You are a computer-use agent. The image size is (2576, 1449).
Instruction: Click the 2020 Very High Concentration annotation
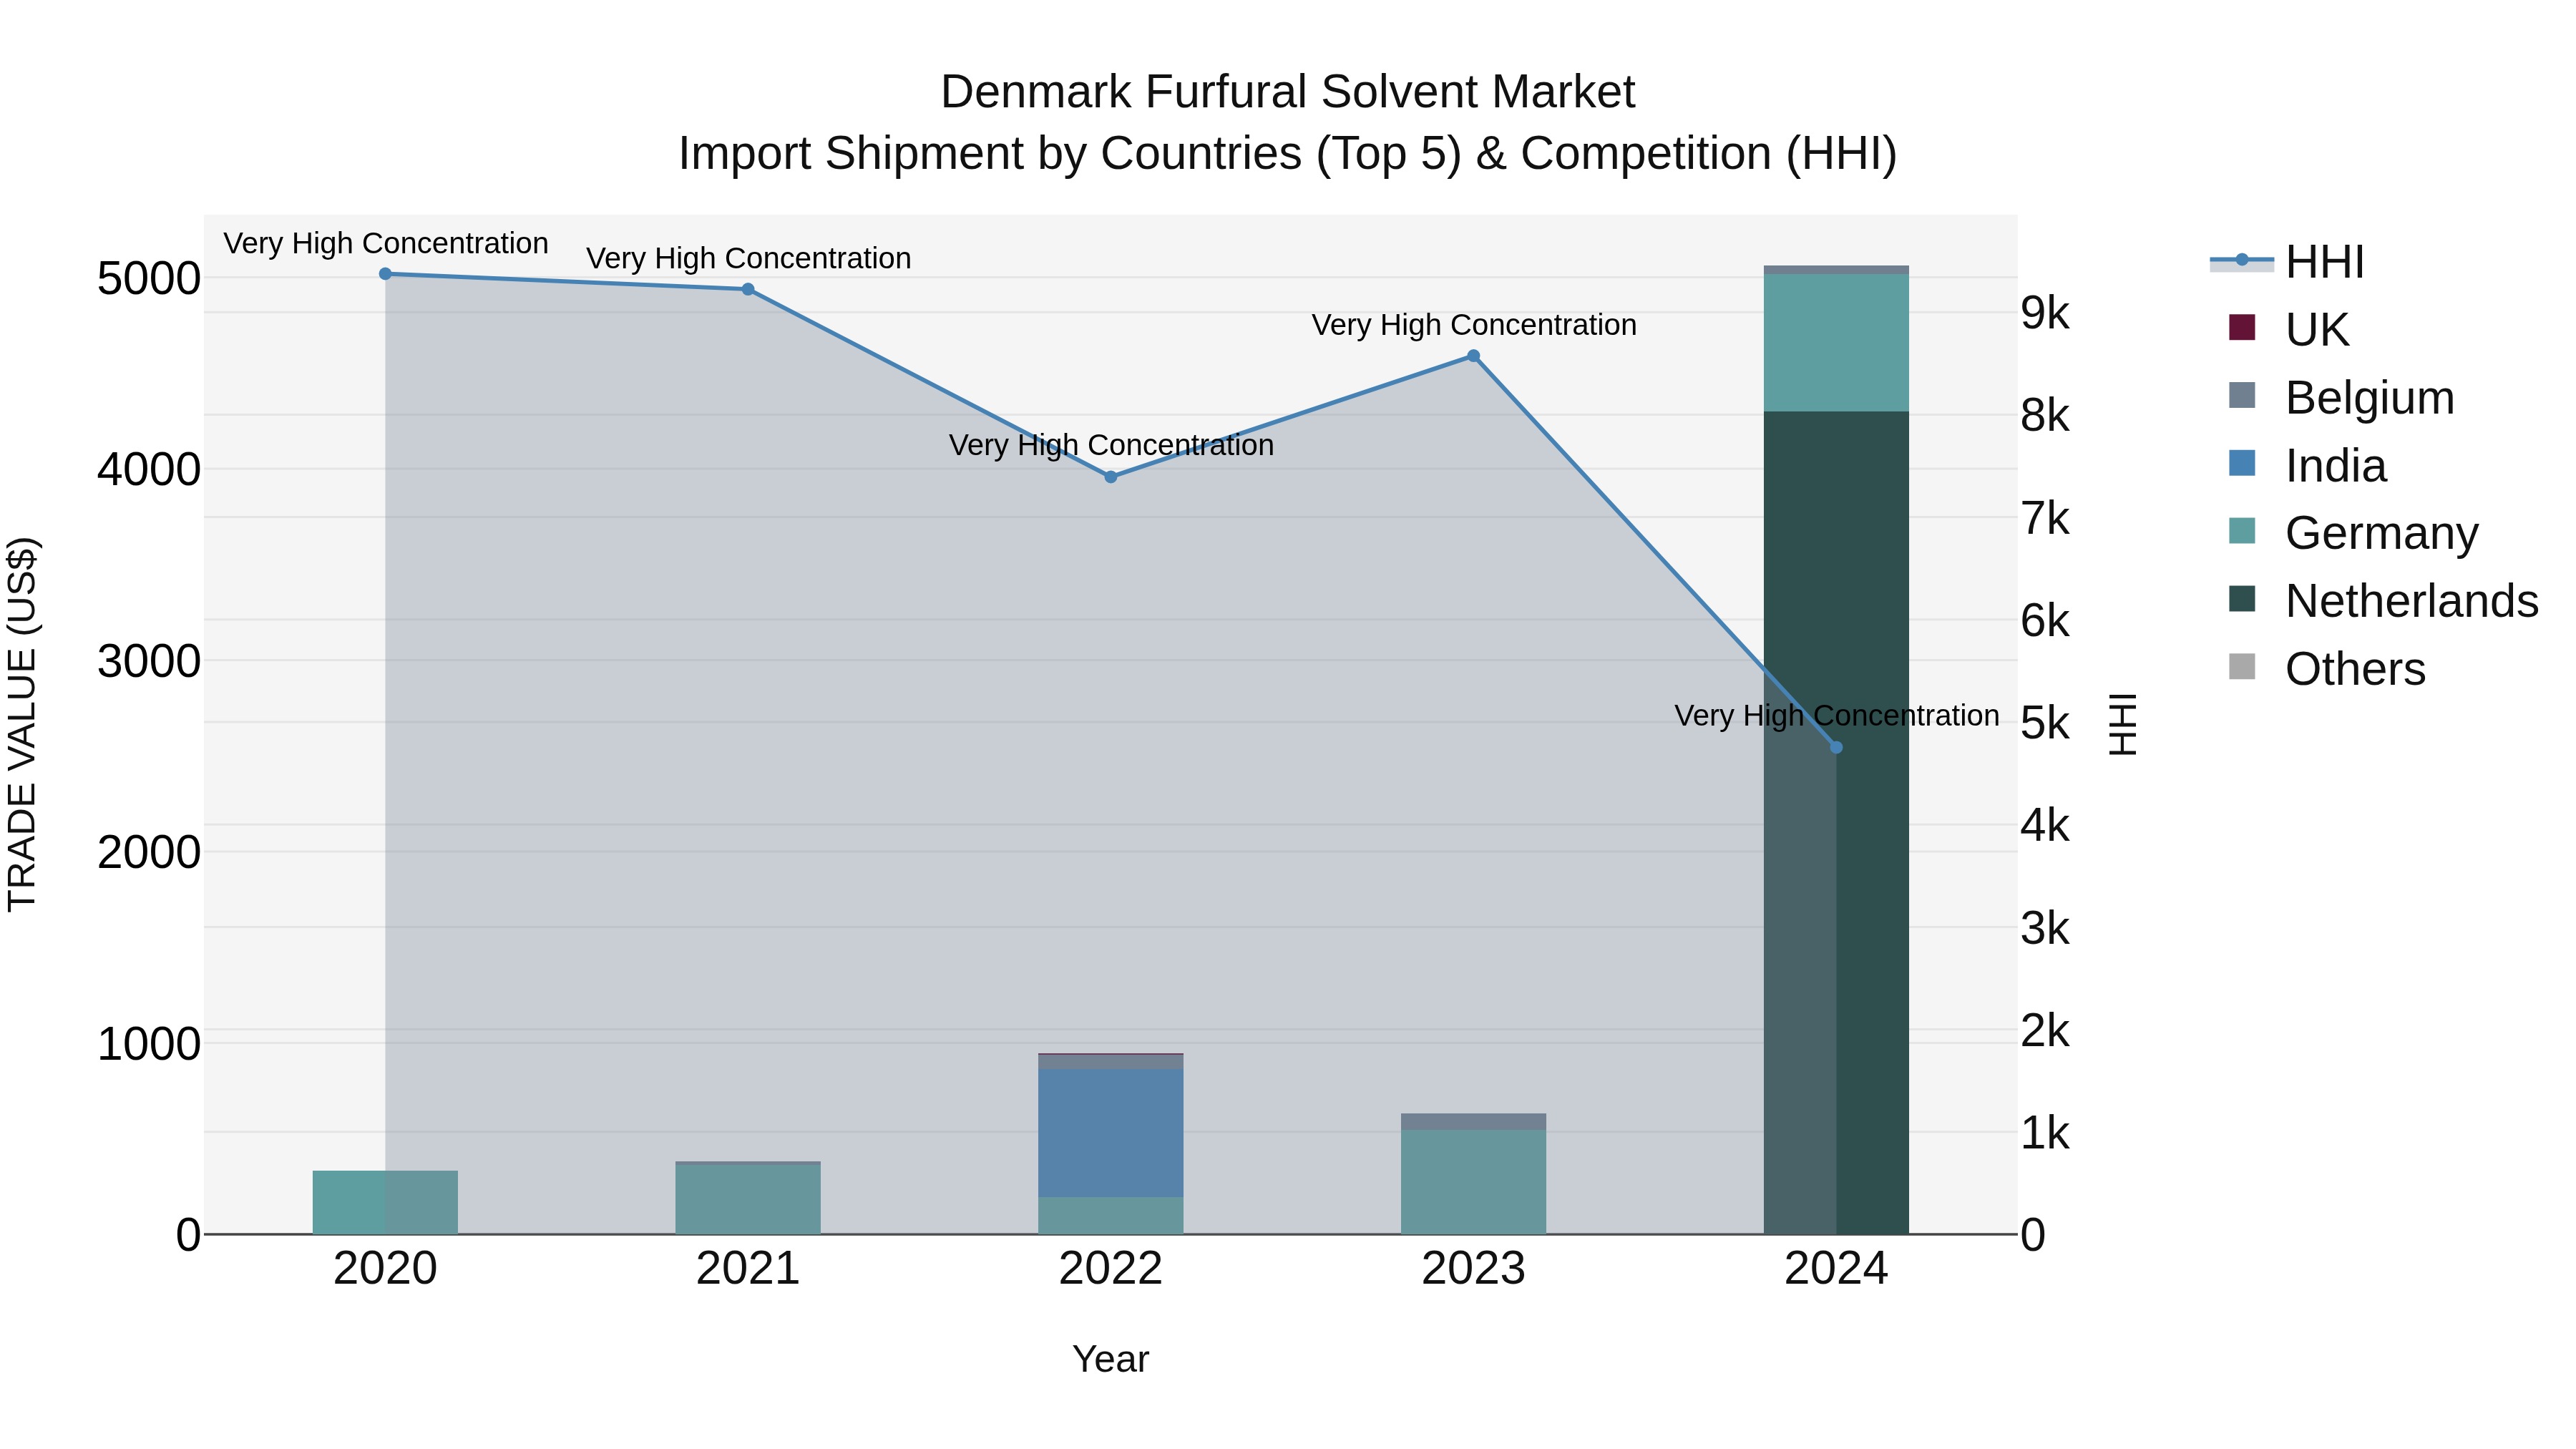tap(385, 243)
